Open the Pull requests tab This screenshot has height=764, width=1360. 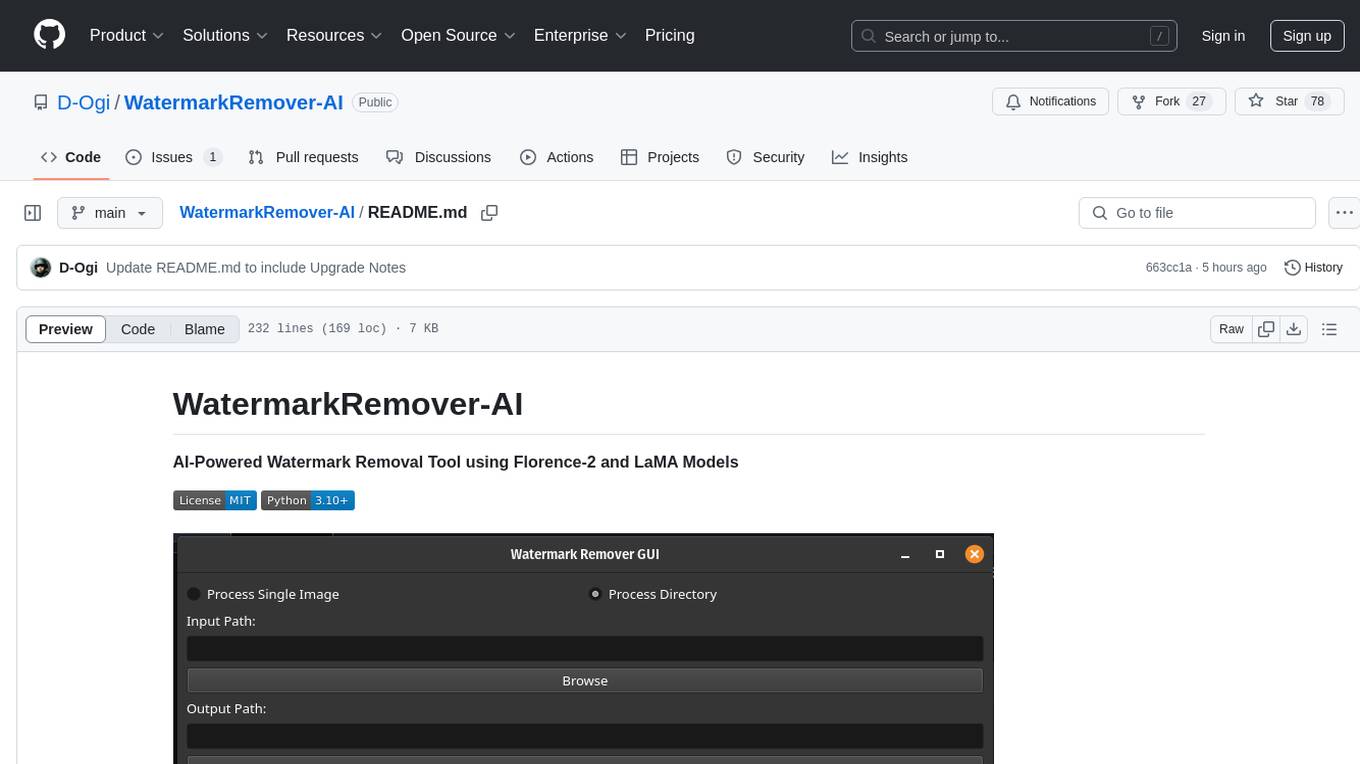[x=303, y=157]
